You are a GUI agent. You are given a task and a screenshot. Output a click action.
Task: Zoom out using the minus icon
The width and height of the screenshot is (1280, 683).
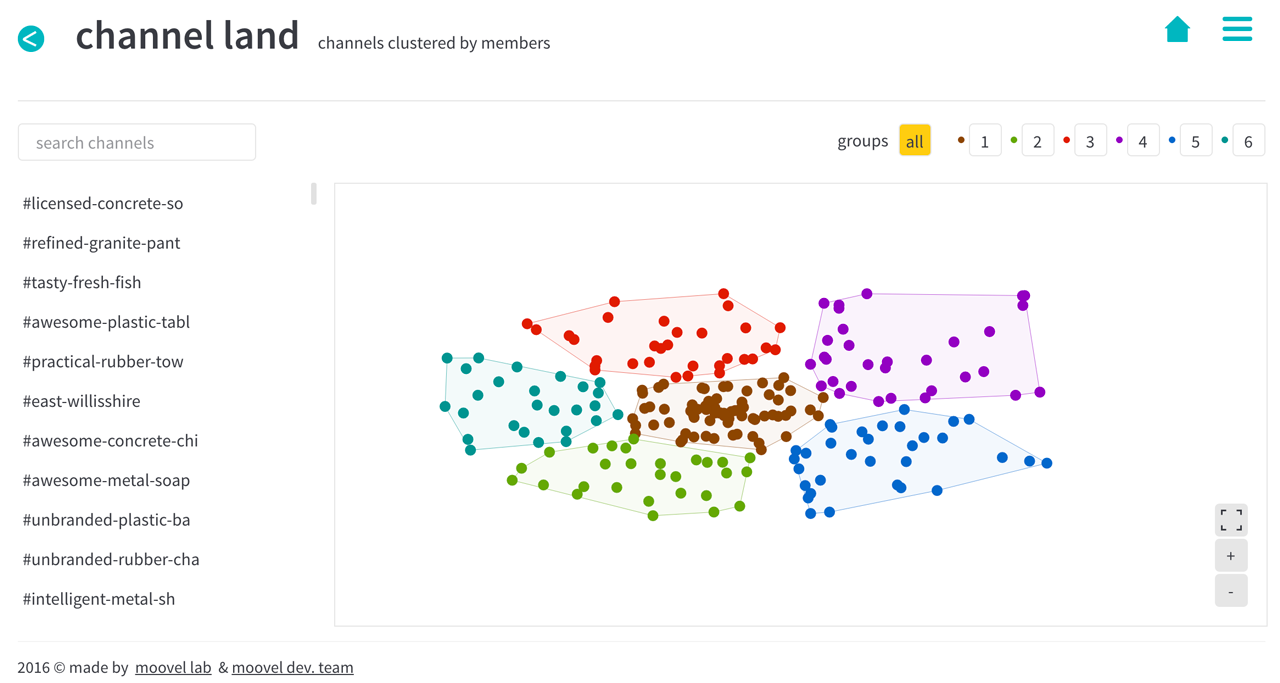(1230, 590)
